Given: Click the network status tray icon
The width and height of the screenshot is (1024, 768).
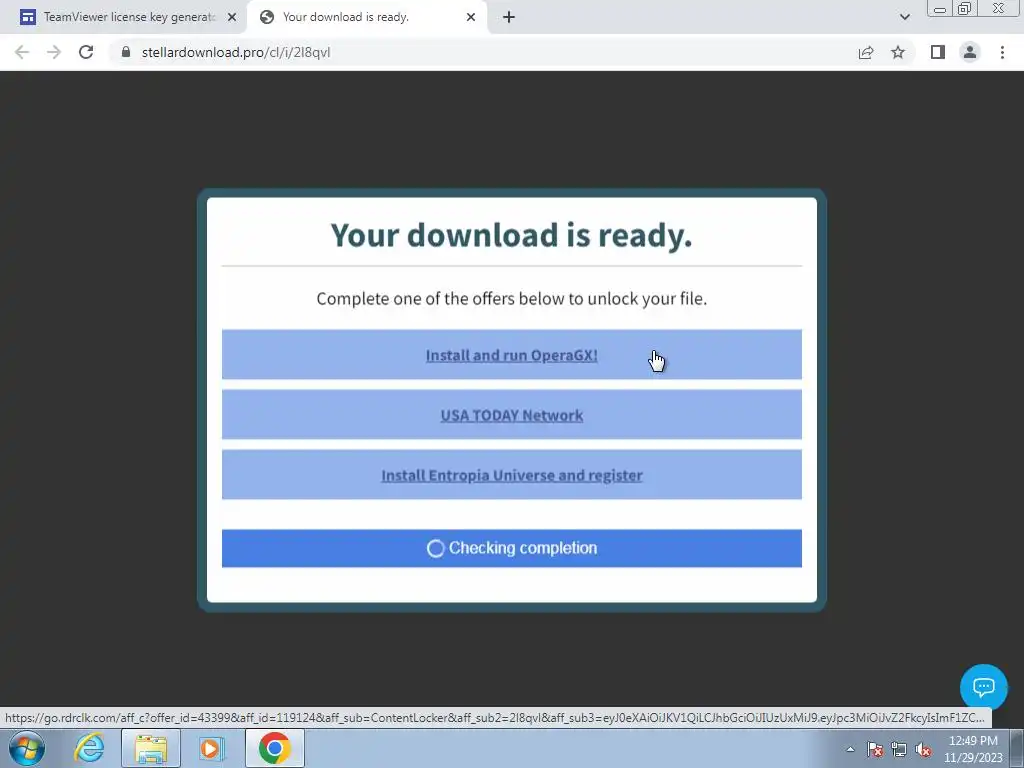Looking at the screenshot, I should (899, 749).
